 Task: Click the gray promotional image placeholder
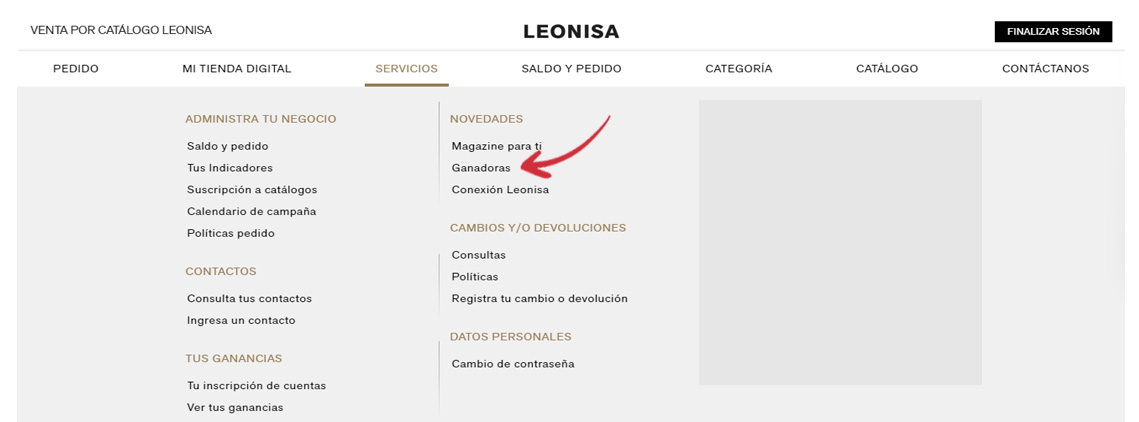click(x=840, y=242)
